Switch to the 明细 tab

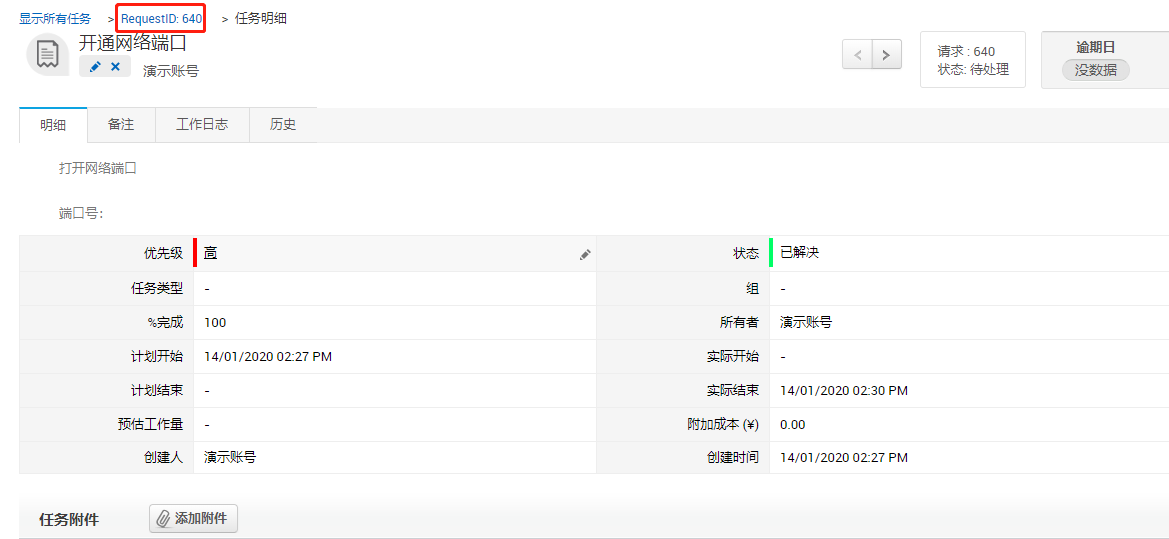pyautogui.click(x=53, y=125)
